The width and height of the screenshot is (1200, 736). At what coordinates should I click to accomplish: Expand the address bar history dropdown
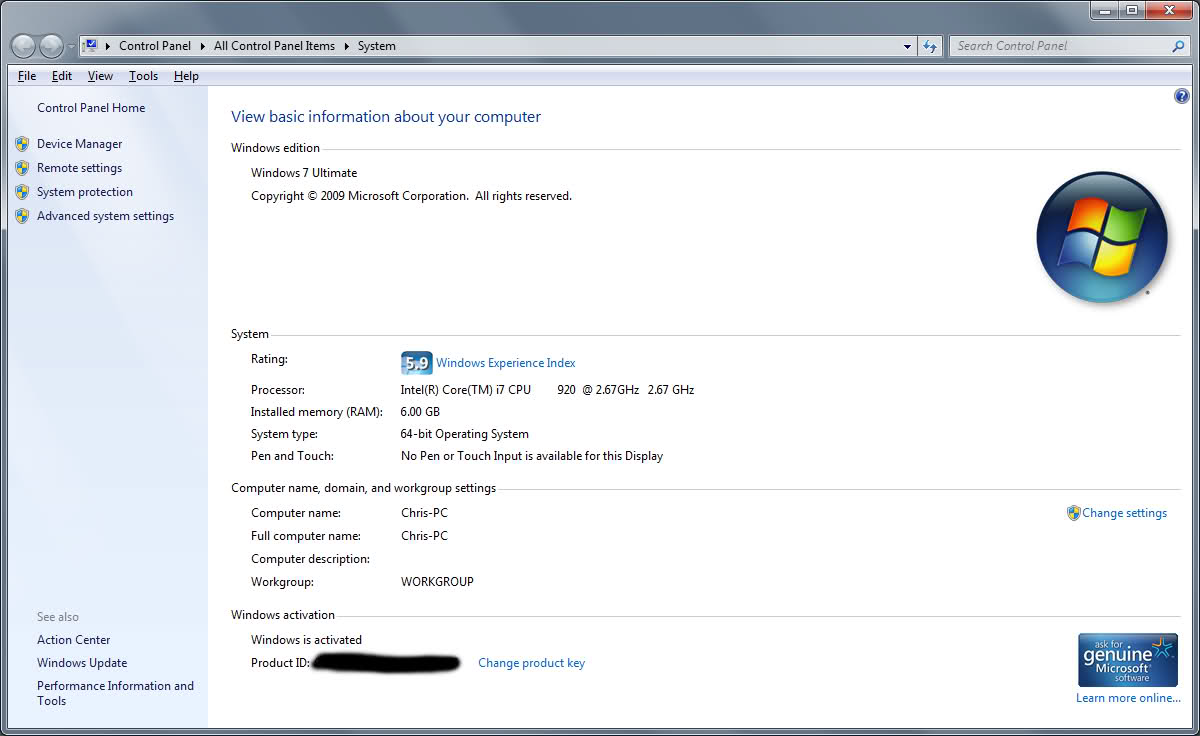click(907, 46)
